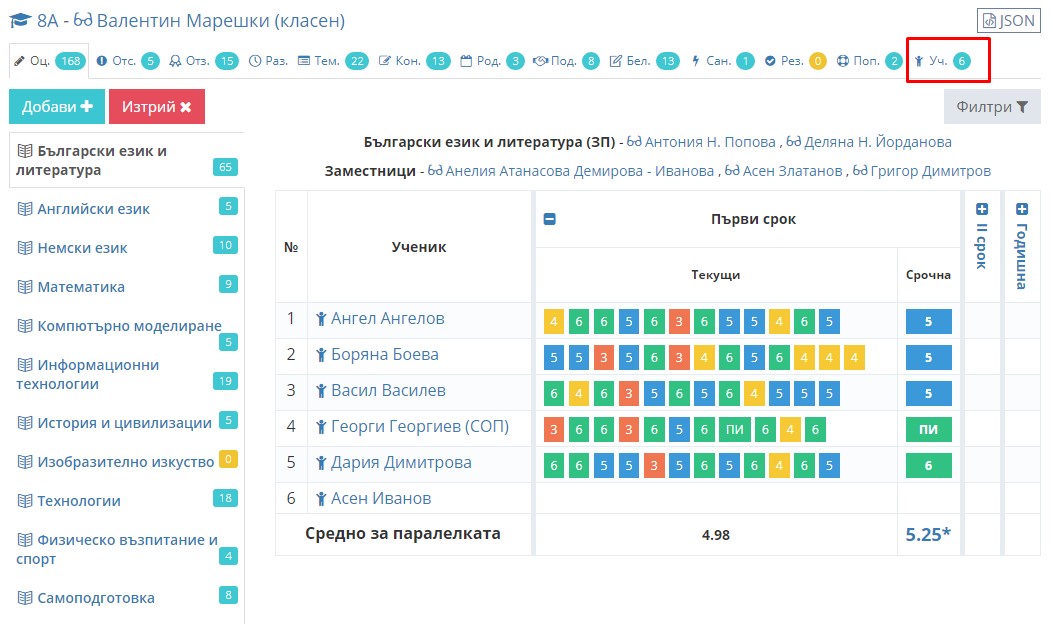Click glasses icon before Григор Димитров

(x=860, y=171)
